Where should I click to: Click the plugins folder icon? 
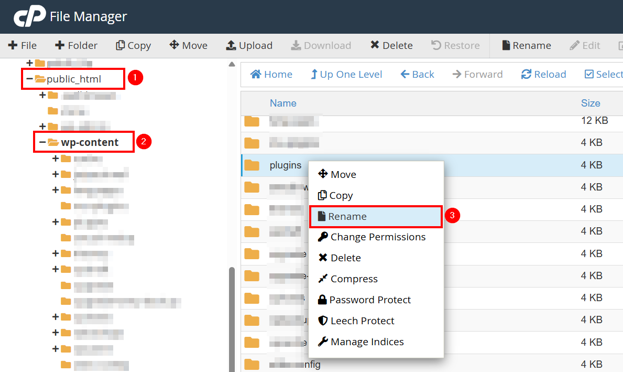pos(252,165)
